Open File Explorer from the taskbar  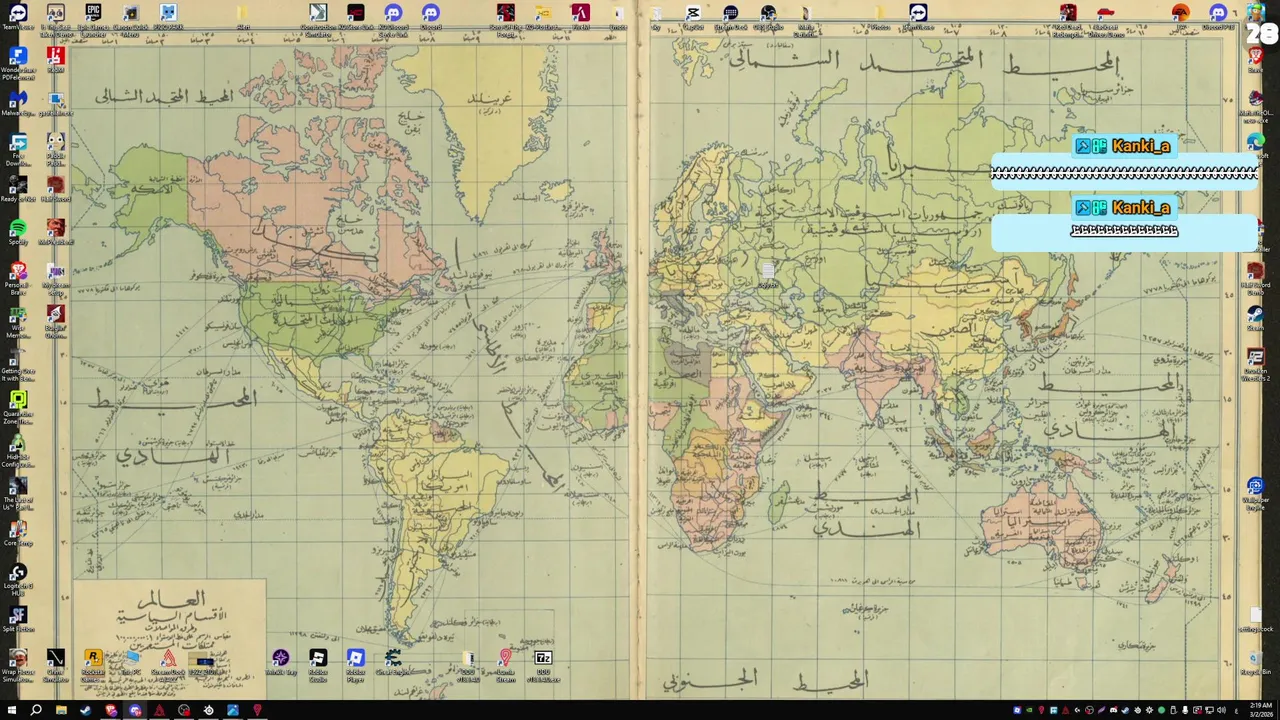61,710
